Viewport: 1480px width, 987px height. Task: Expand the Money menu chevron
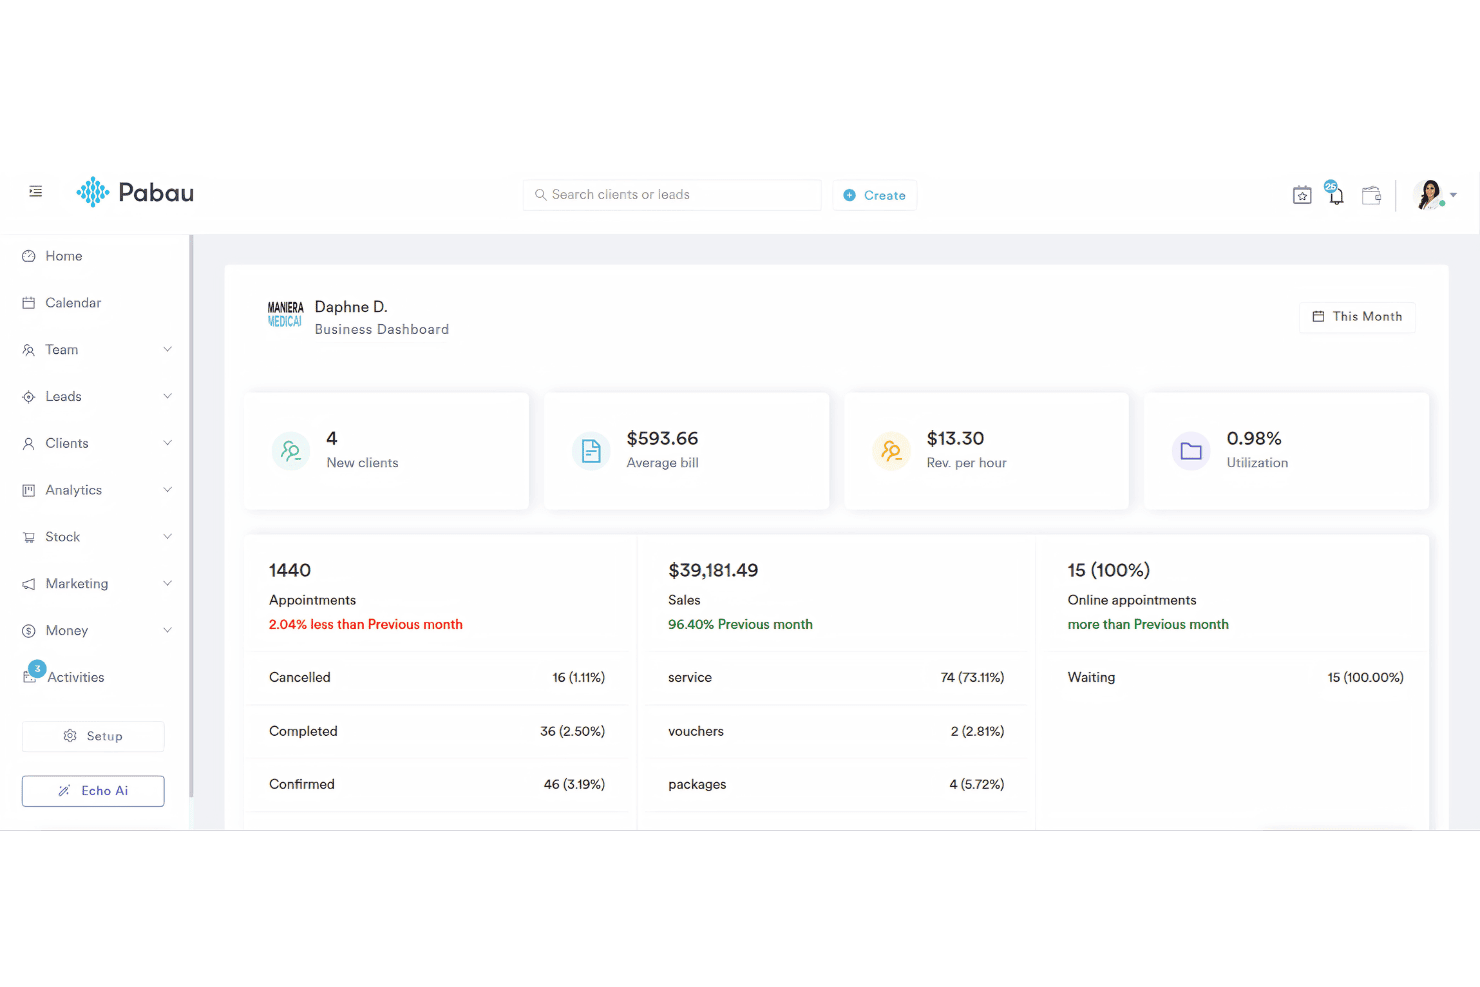pyautogui.click(x=168, y=630)
